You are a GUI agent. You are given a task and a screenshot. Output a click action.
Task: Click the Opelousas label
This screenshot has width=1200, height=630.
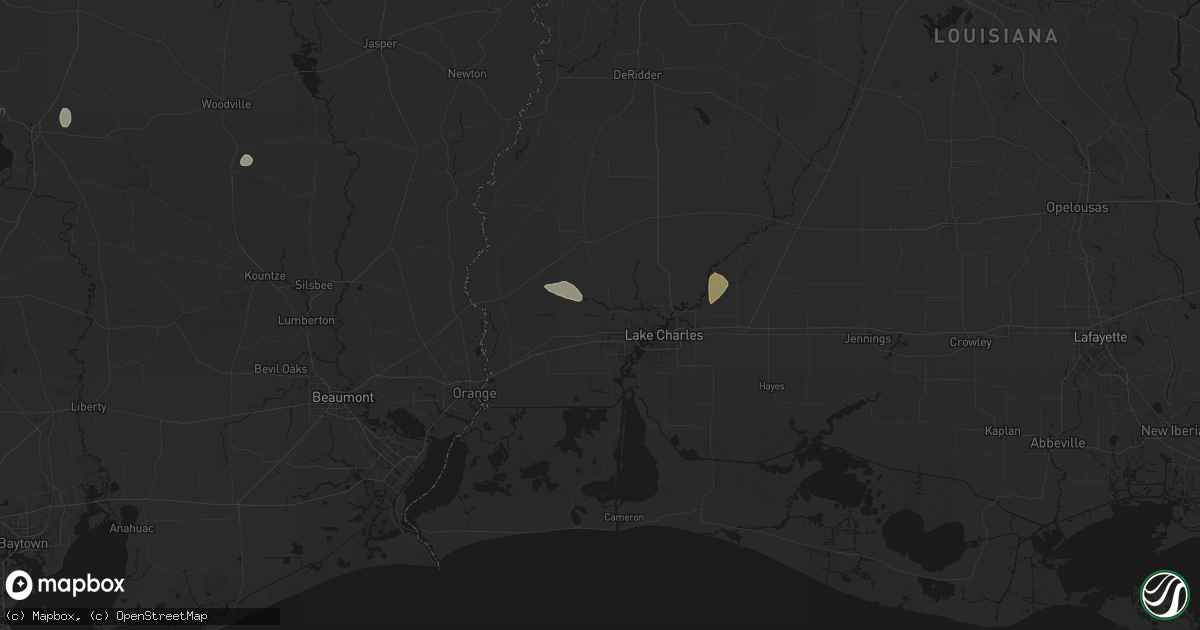click(x=1077, y=207)
